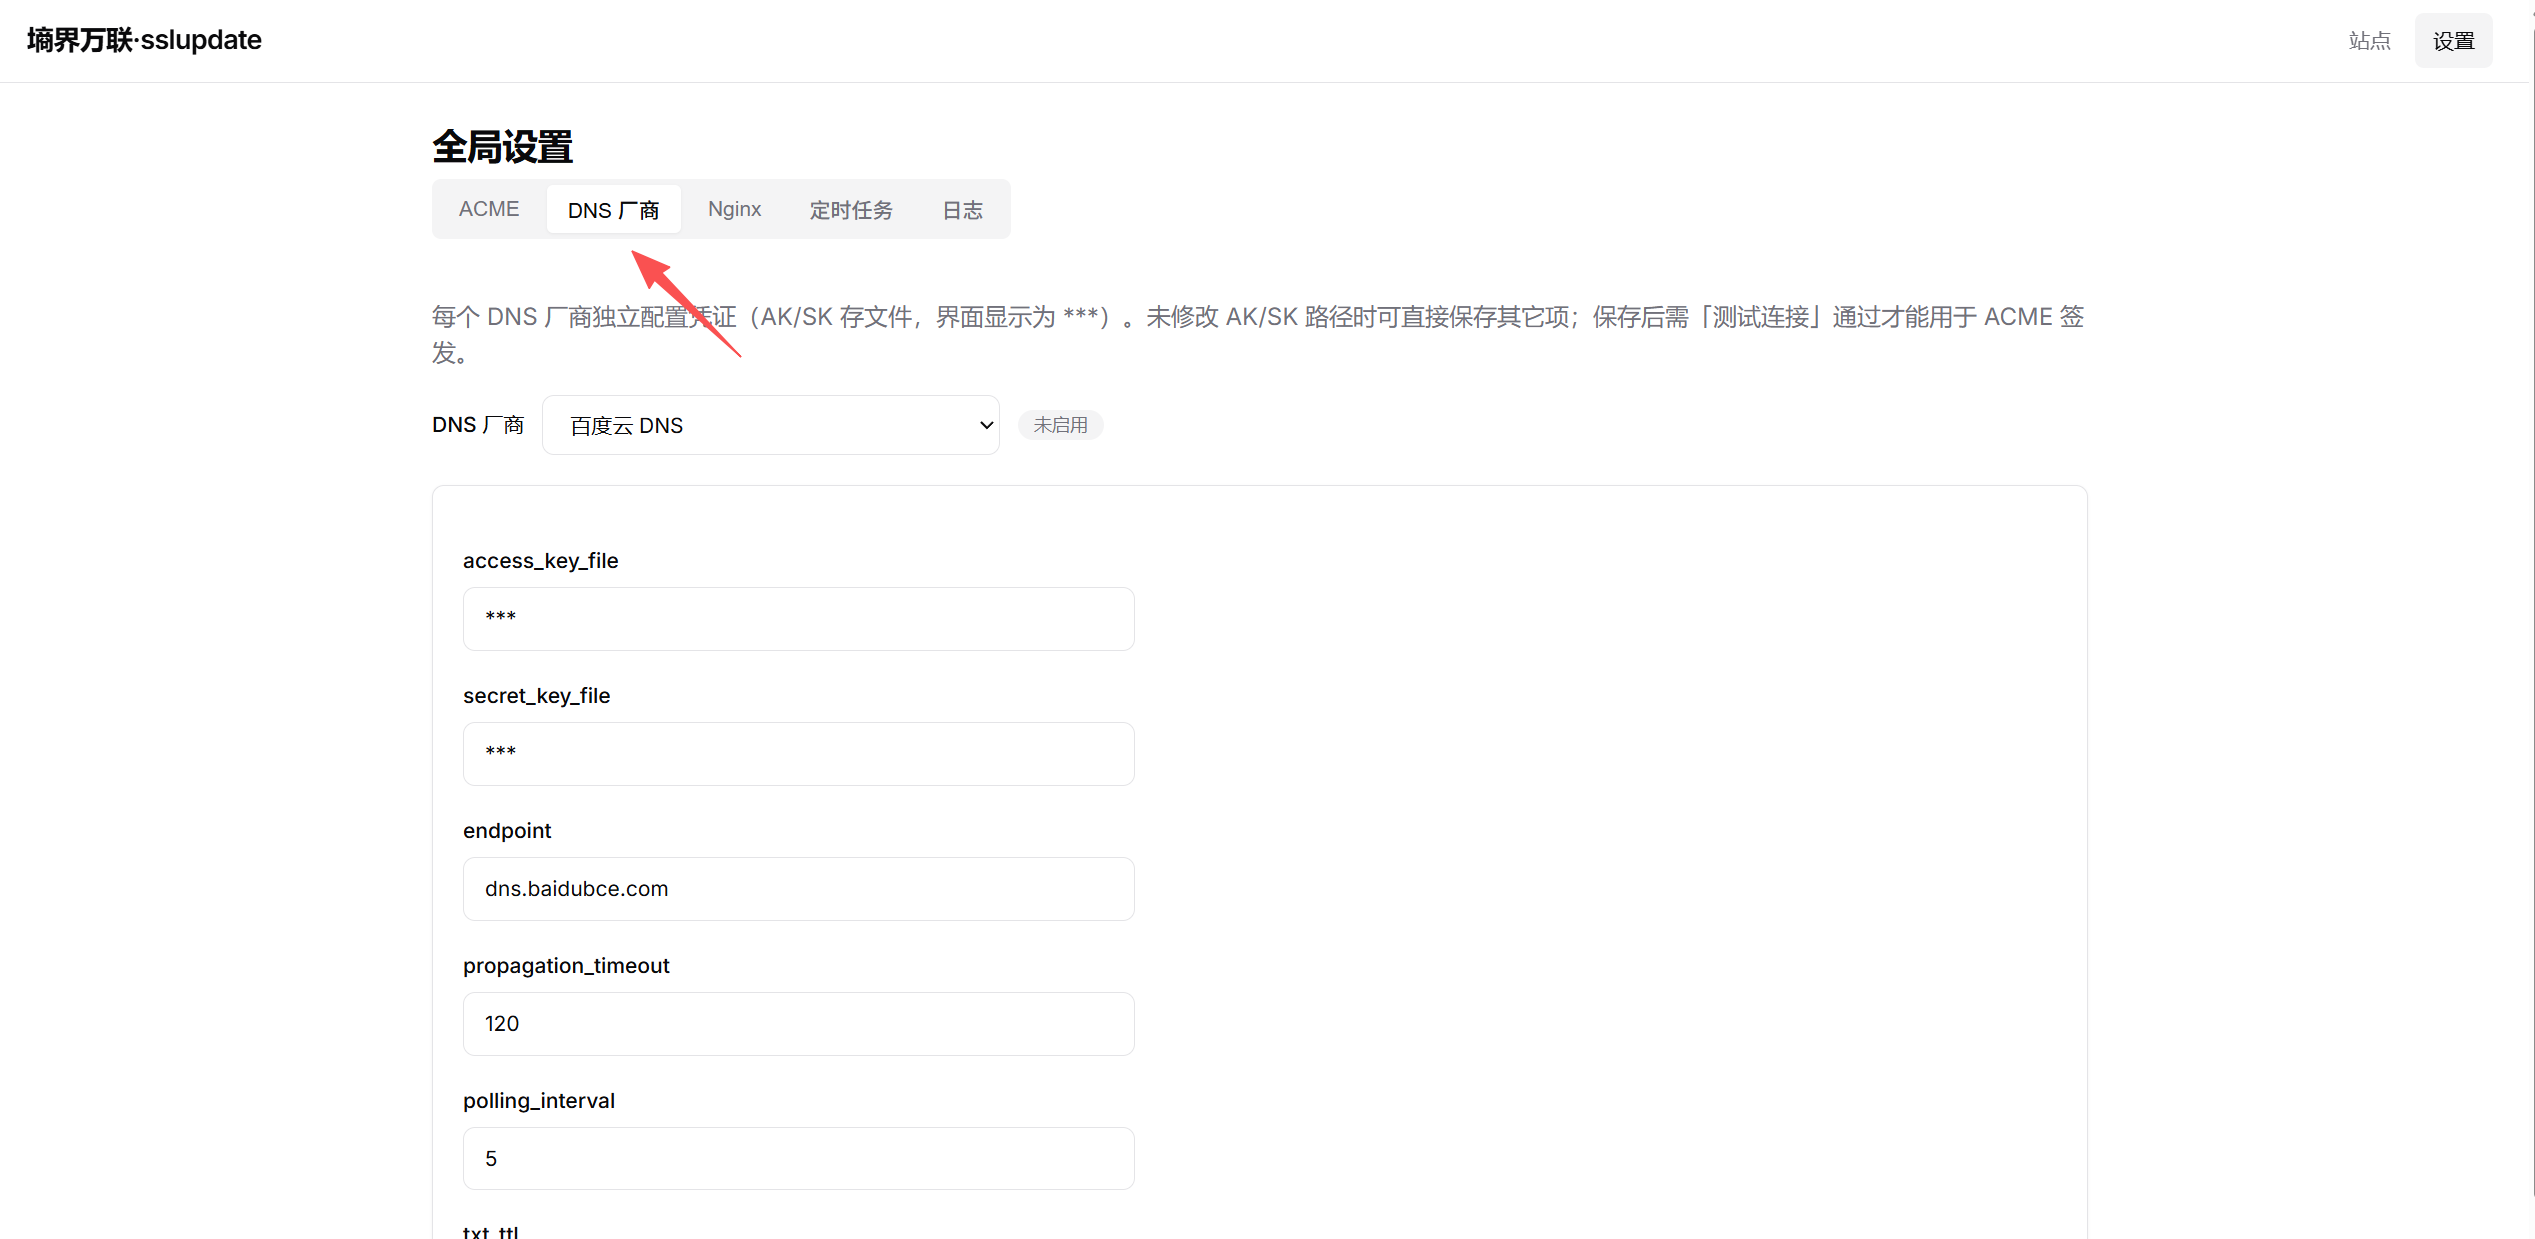Click the propagation_timeout field showing 120
The image size is (2535, 1239).
pos(798,1024)
